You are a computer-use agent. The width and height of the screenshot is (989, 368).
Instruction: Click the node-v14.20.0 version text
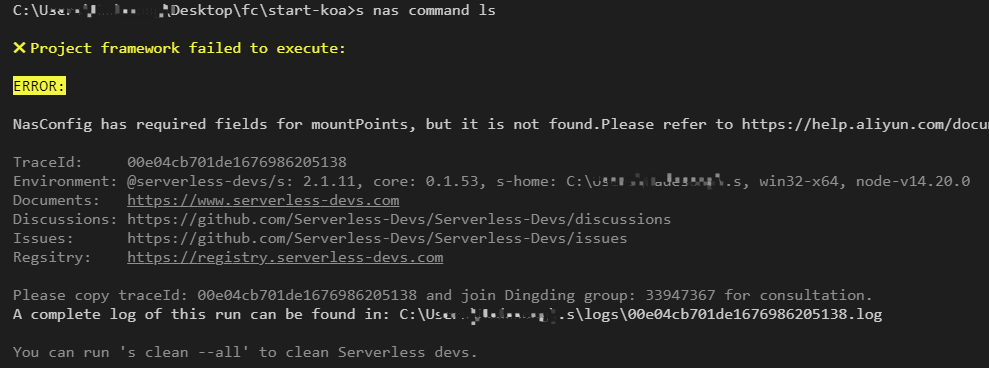point(913,182)
